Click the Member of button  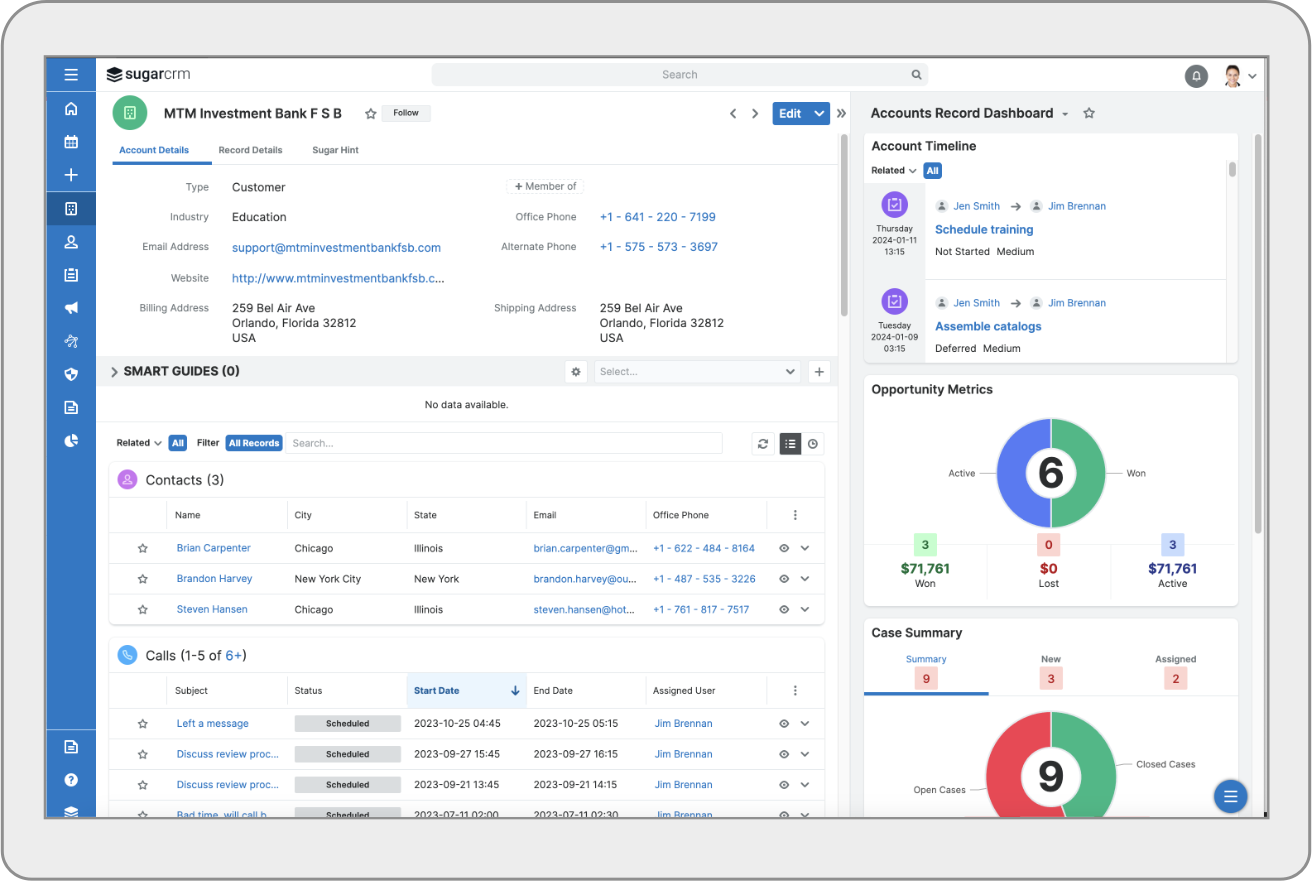[x=545, y=187]
